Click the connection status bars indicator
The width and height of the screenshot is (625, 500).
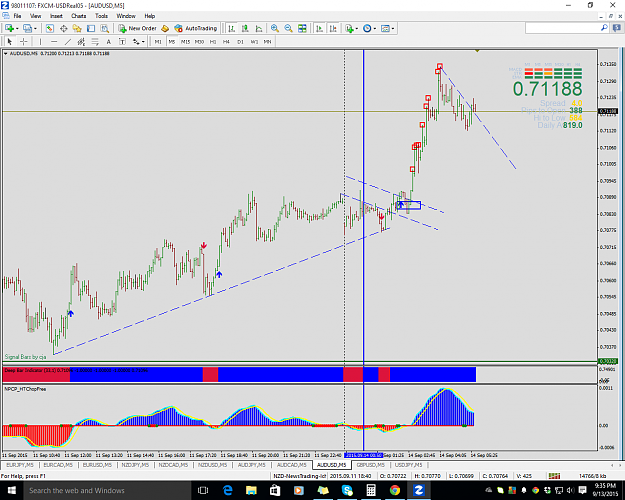(554, 476)
